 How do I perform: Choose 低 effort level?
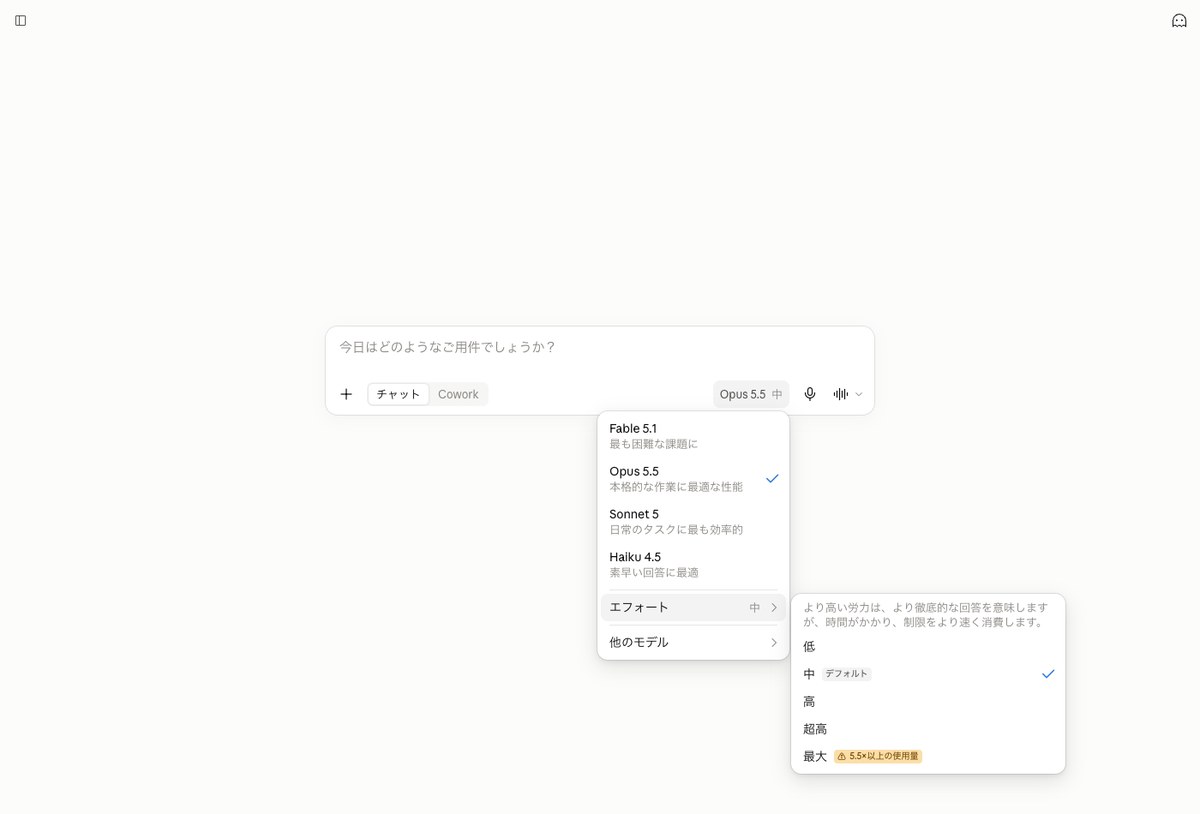[928, 646]
